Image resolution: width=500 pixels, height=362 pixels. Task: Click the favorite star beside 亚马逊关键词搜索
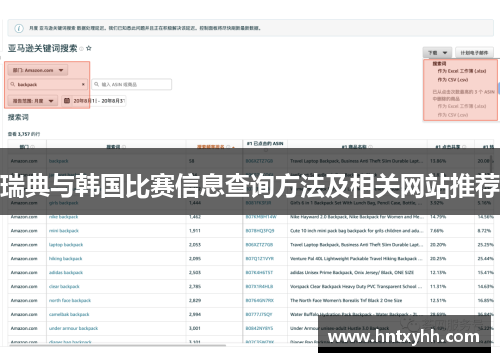click(x=89, y=48)
